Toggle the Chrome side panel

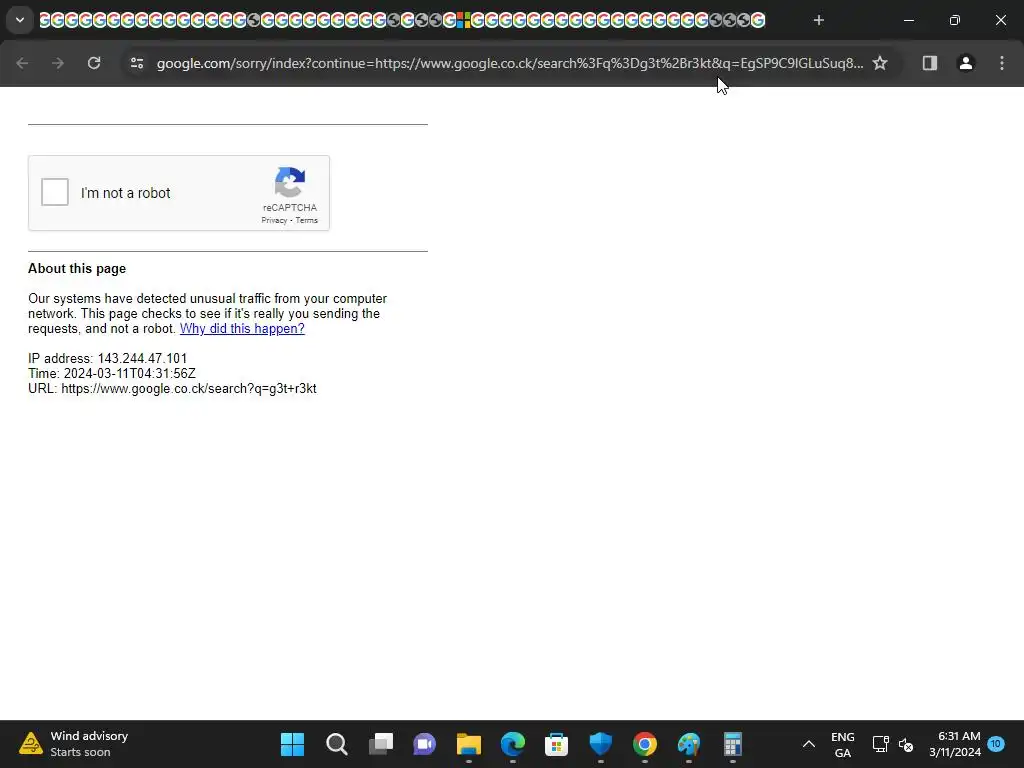tap(930, 63)
